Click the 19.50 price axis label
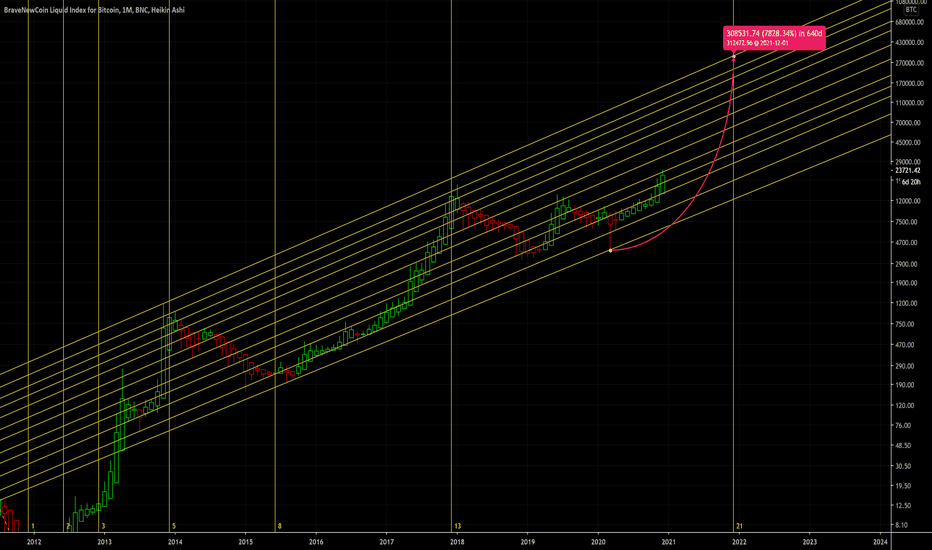The image size is (932, 550). pyautogui.click(x=904, y=486)
